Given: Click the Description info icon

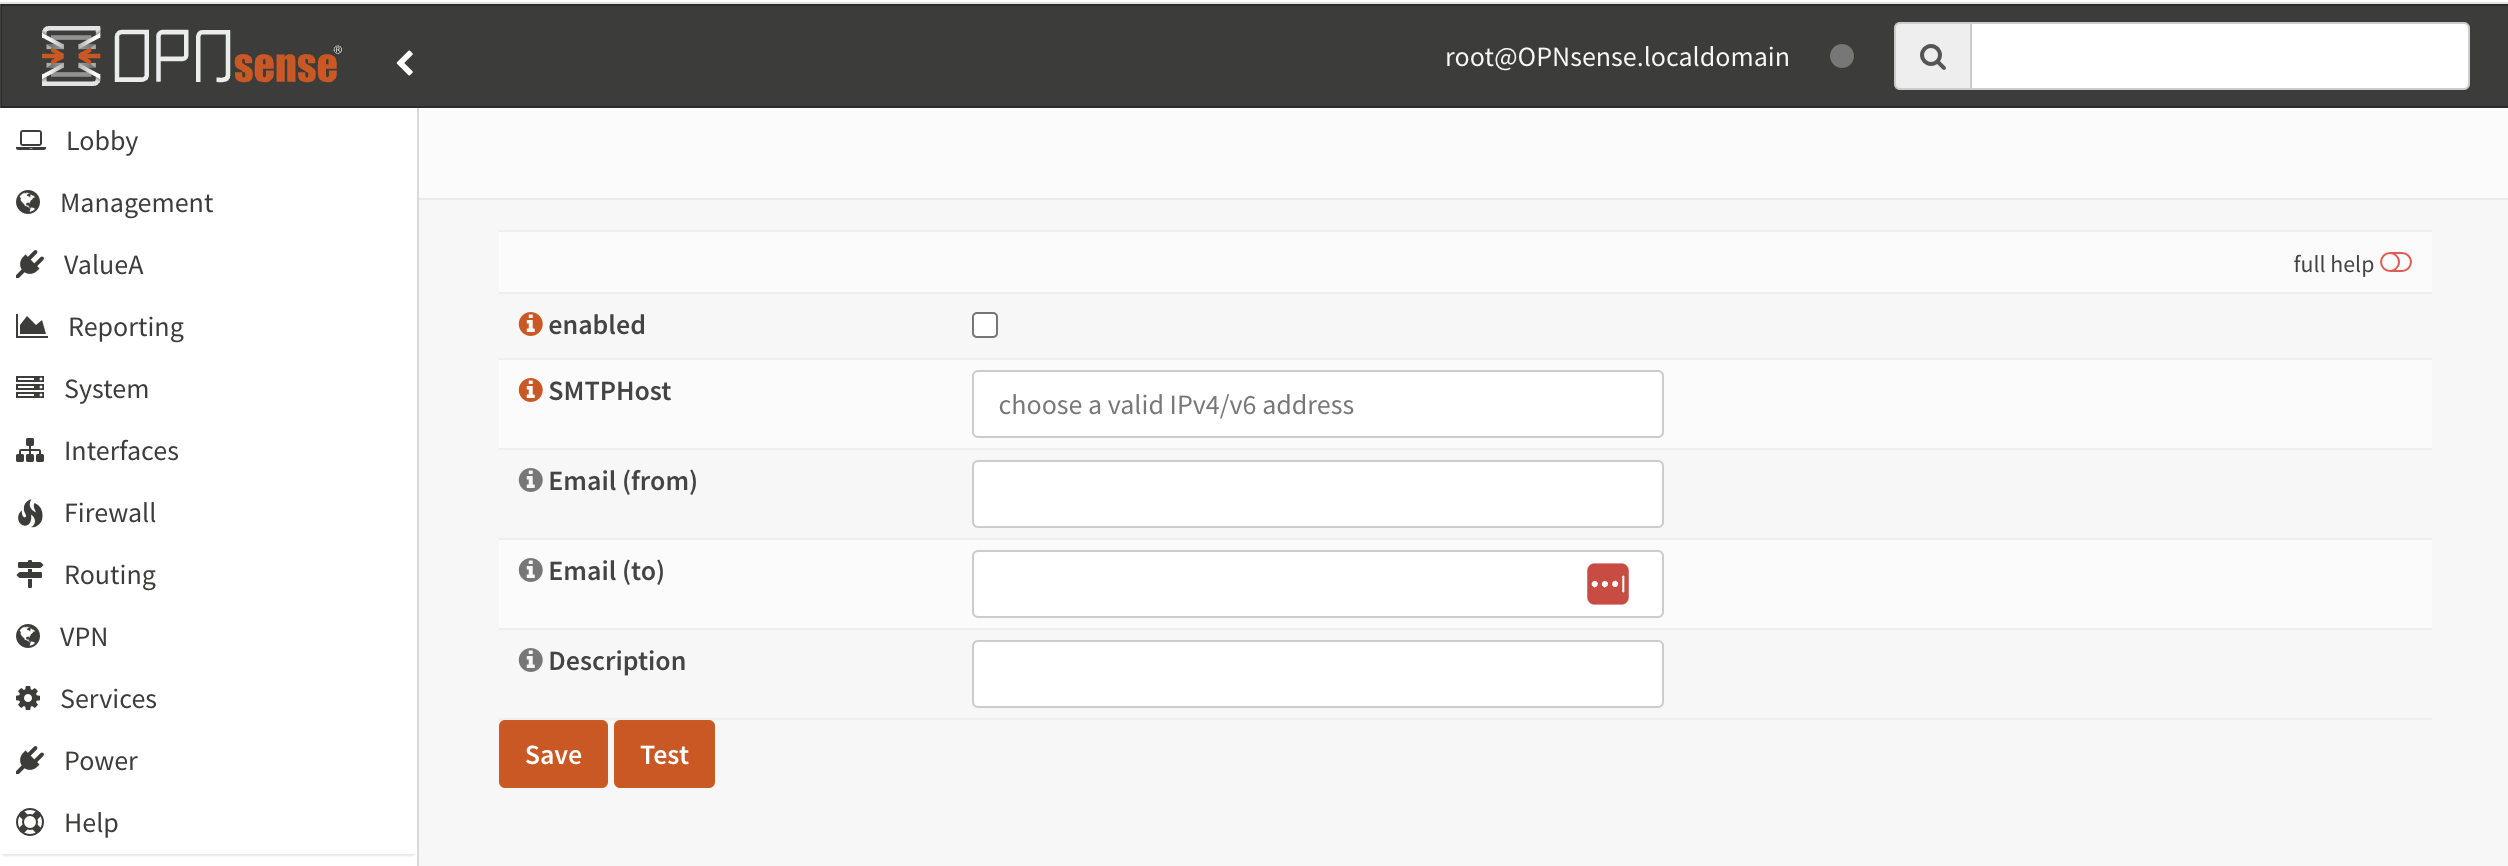Looking at the screenshot, I should click(530, 660).
